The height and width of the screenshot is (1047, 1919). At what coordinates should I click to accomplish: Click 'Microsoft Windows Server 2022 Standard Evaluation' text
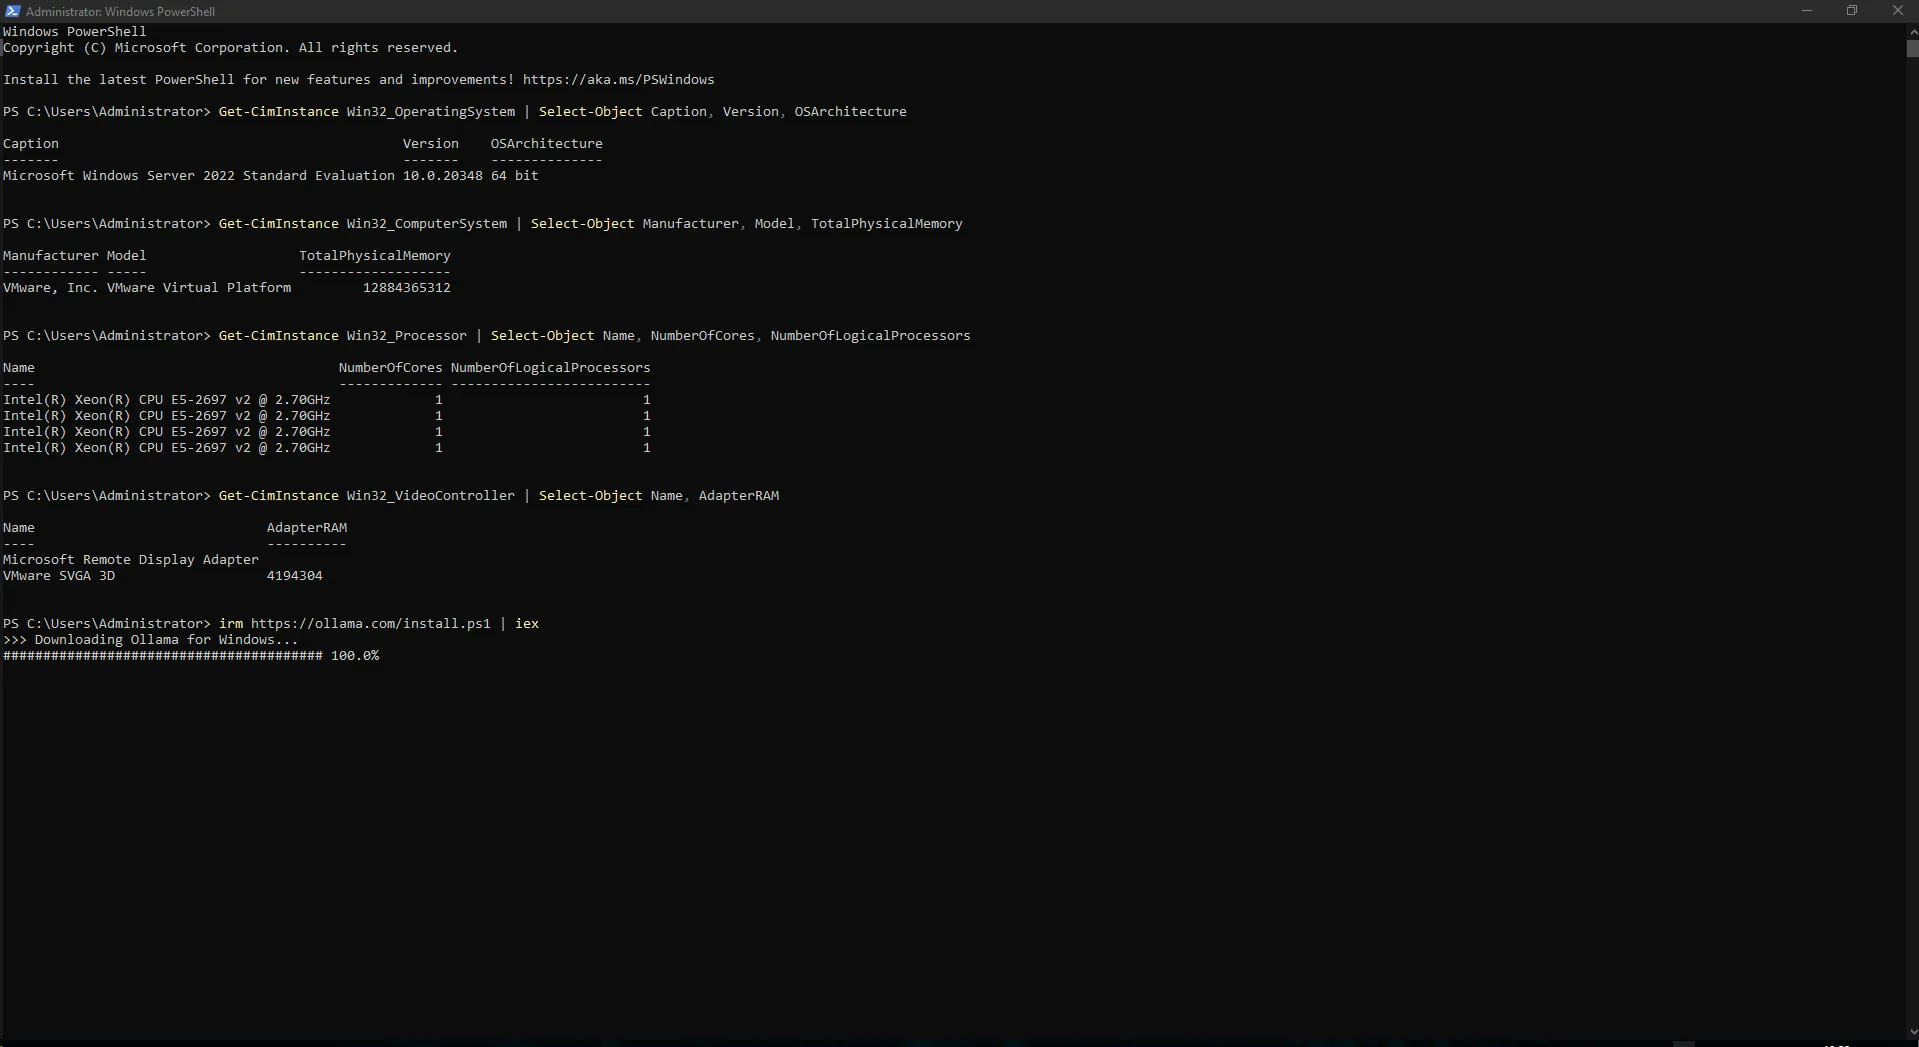point(198,176)
